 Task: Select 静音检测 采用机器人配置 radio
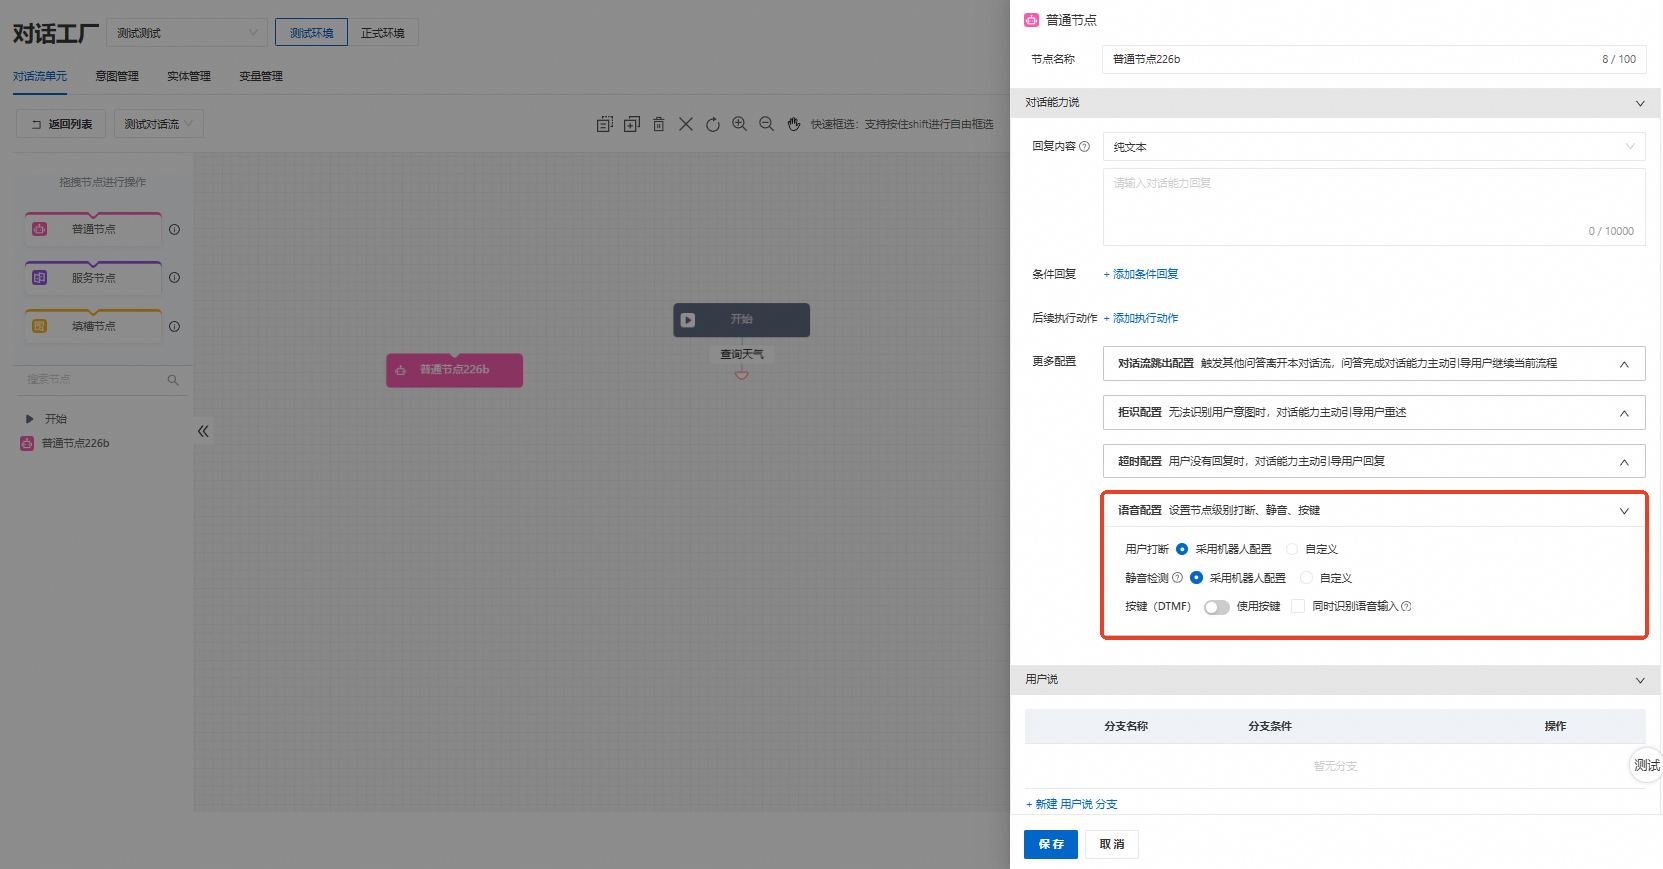pos(1196,578)
